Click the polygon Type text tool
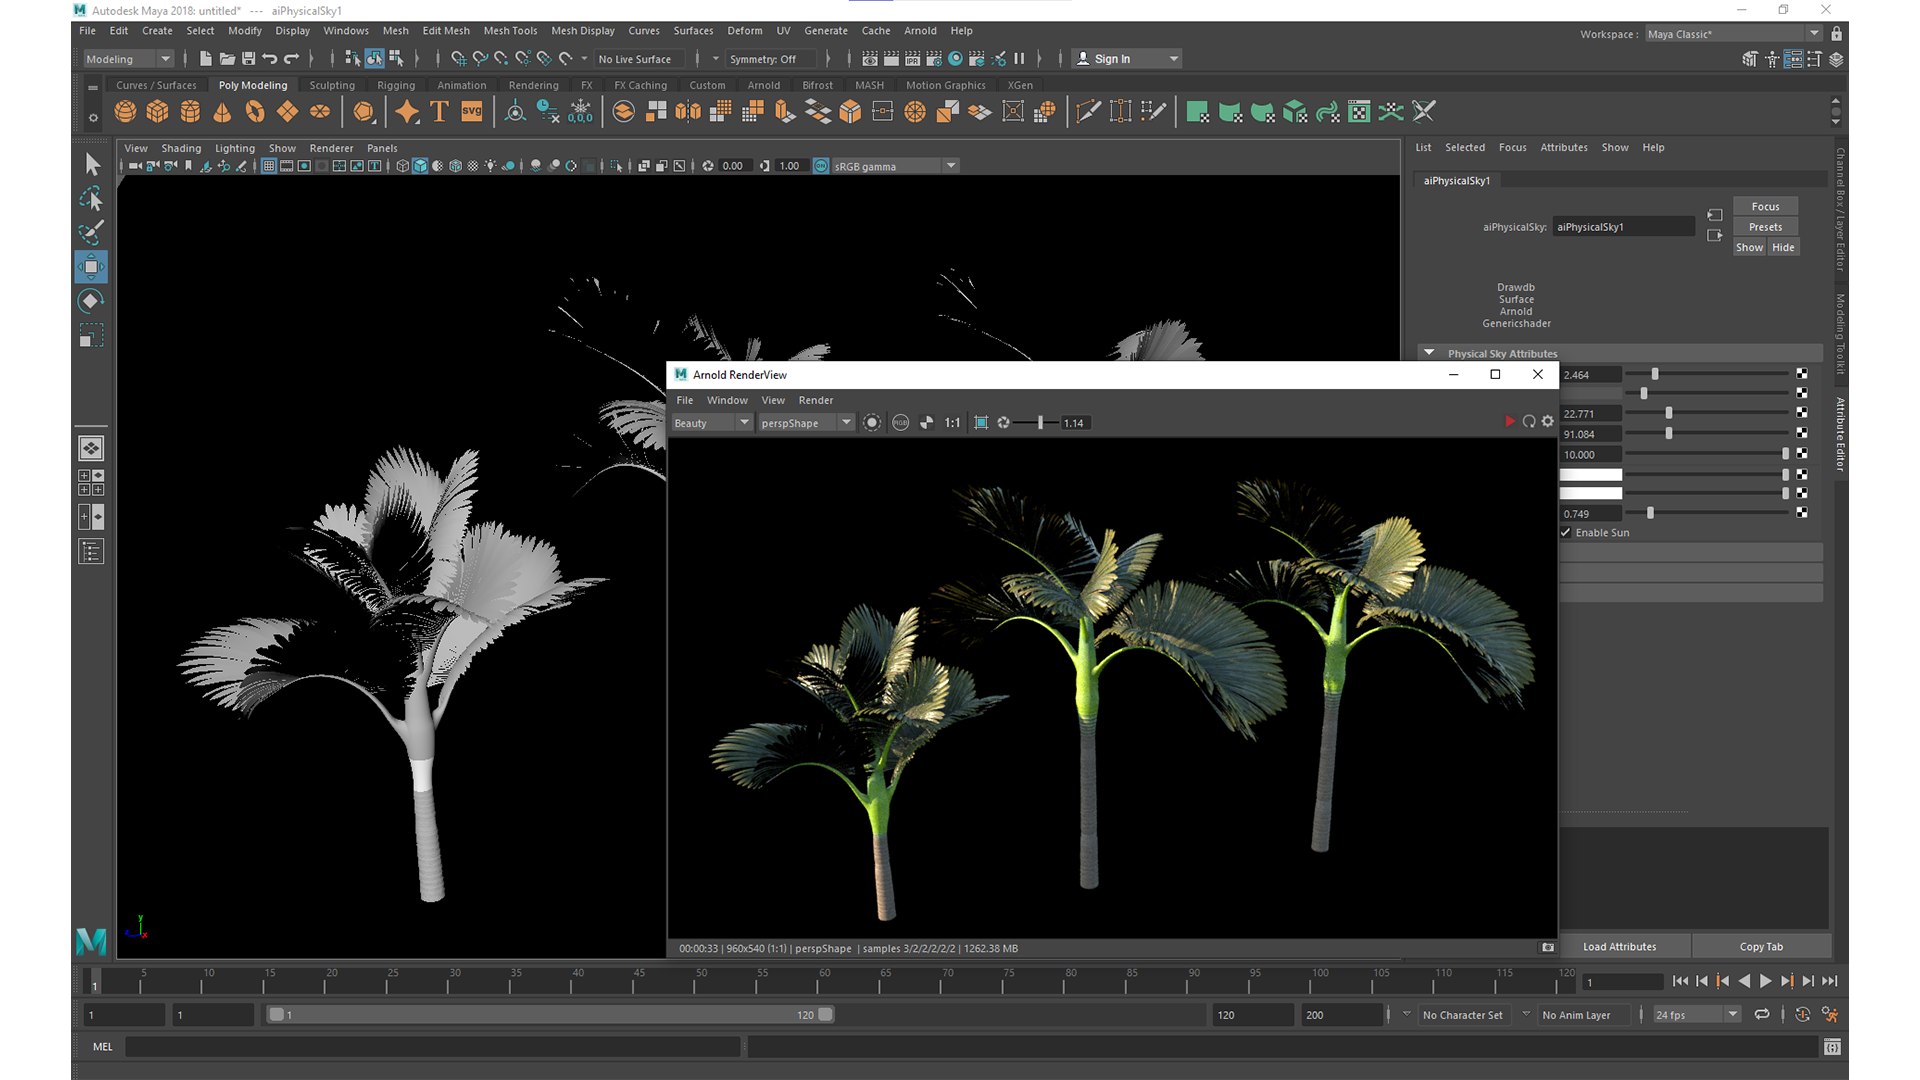This screenshot has width=1920, height=1080. point(439,112)
